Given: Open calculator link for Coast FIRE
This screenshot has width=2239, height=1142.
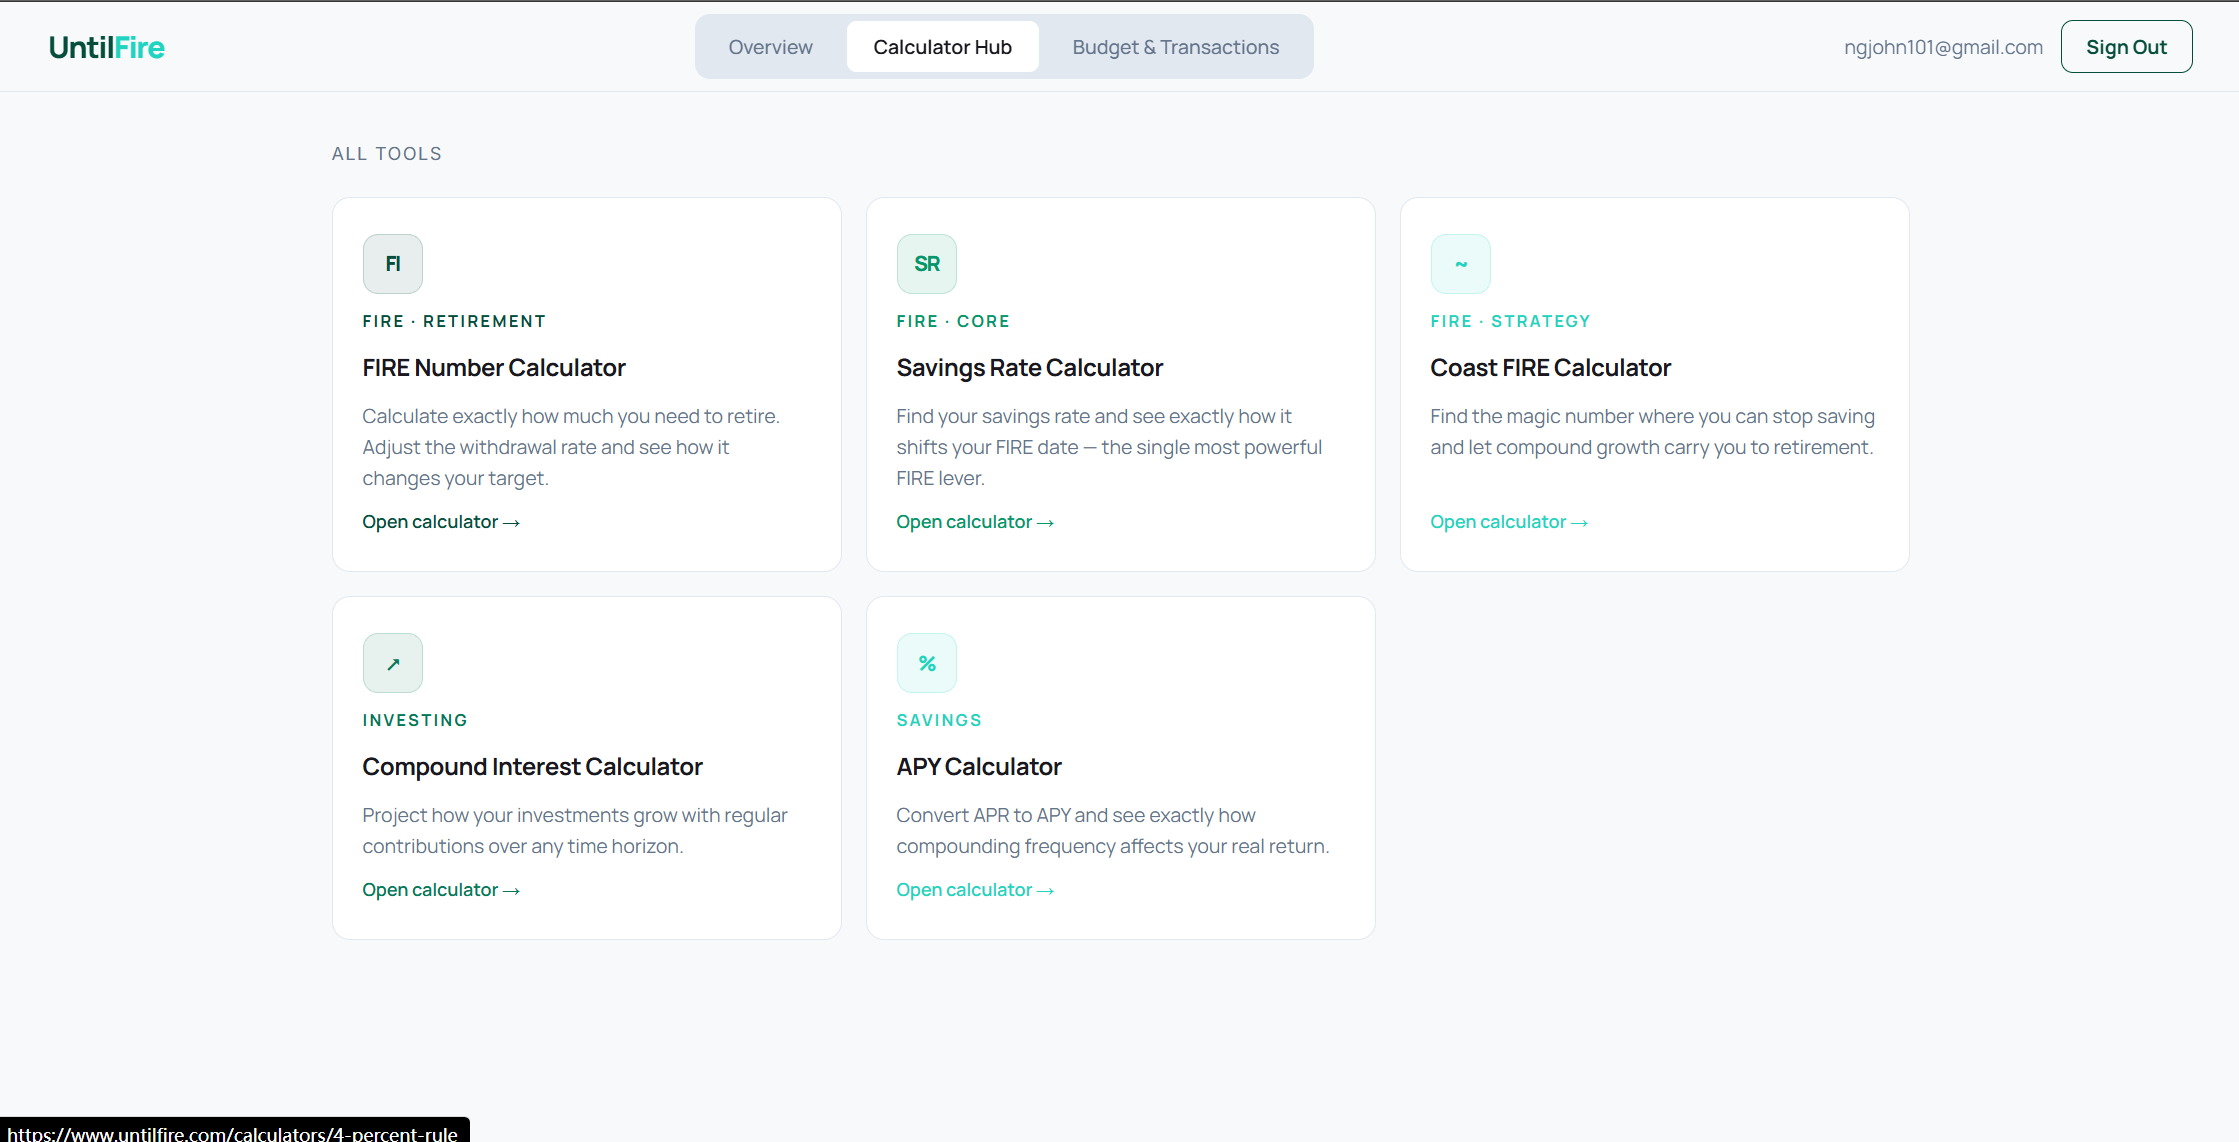Looking at the screenshot, I should pyautogui.click(x=1508, y=522).
